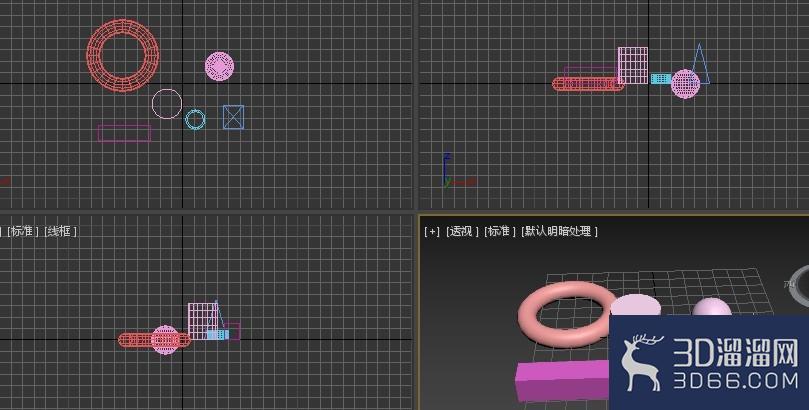
Task: Select the pink sphere in the left viewport
Action: click(165, 340)
